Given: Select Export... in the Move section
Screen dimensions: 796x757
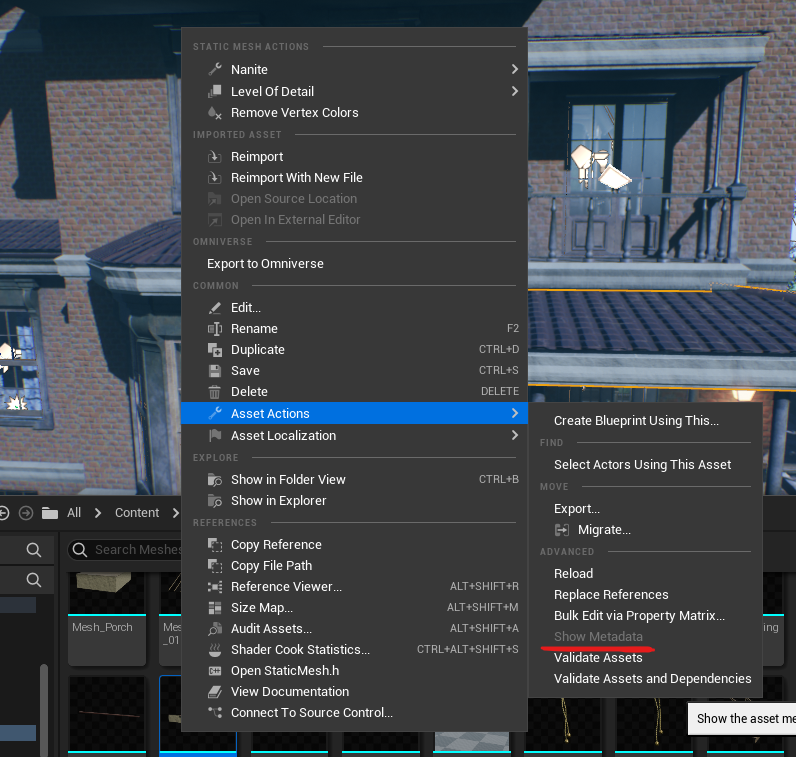Looking at the screenshot, I should click(x=645, y=509).
